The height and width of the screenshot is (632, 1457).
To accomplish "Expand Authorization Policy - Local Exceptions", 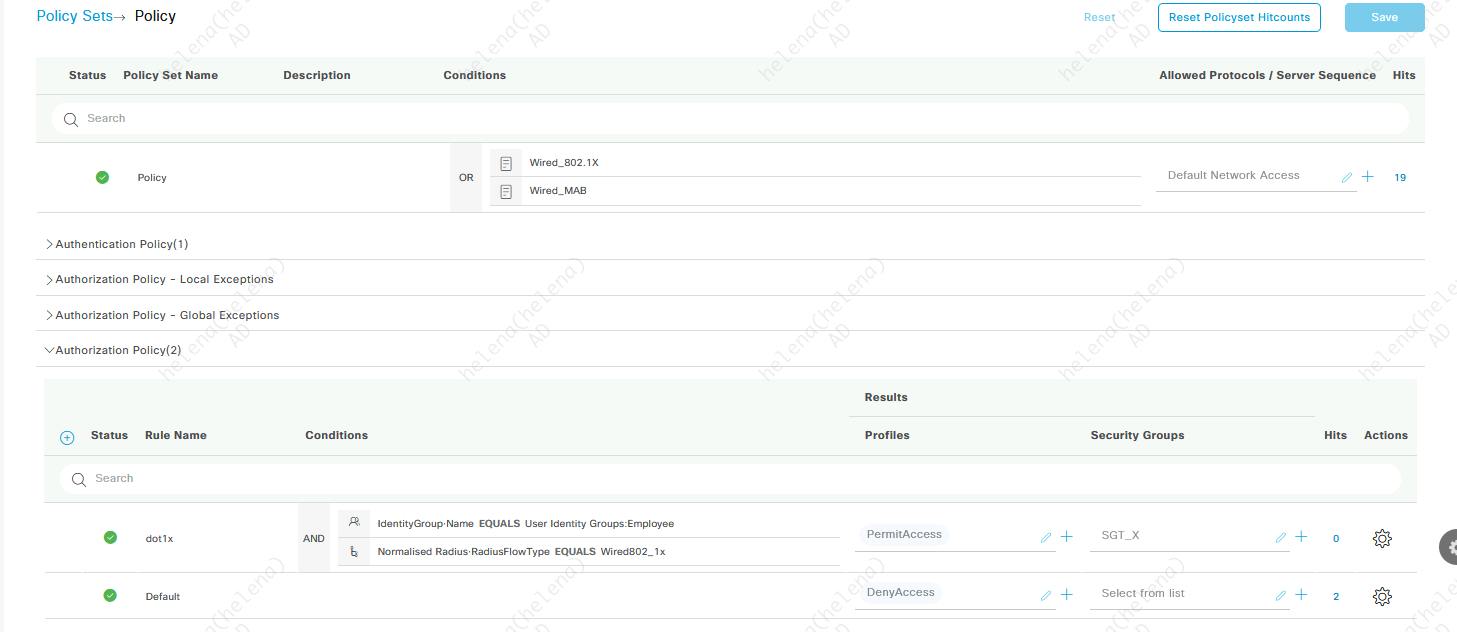I will point(163,279).
